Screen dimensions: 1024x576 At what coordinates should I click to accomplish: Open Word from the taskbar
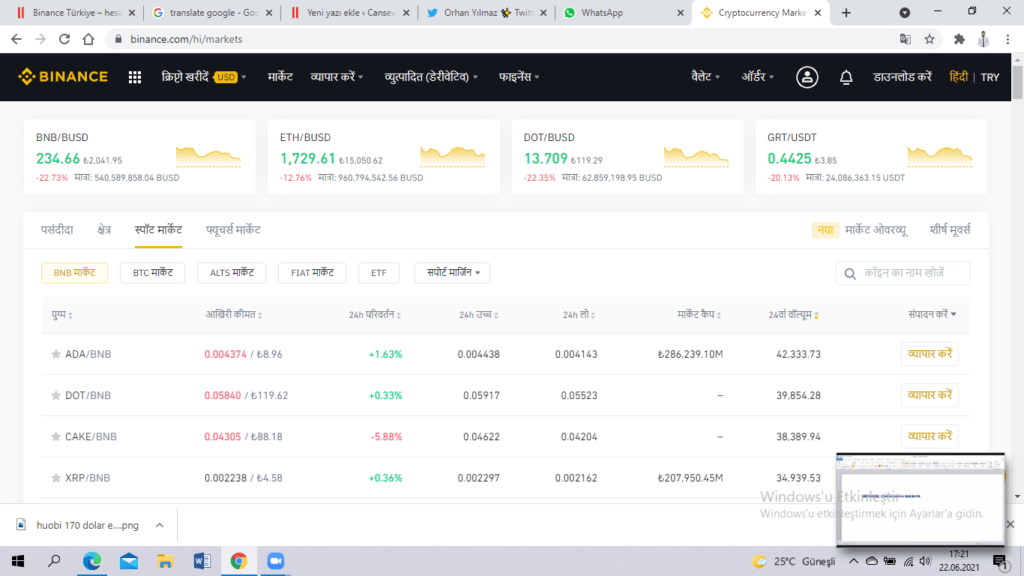click(x=202, y=561)
